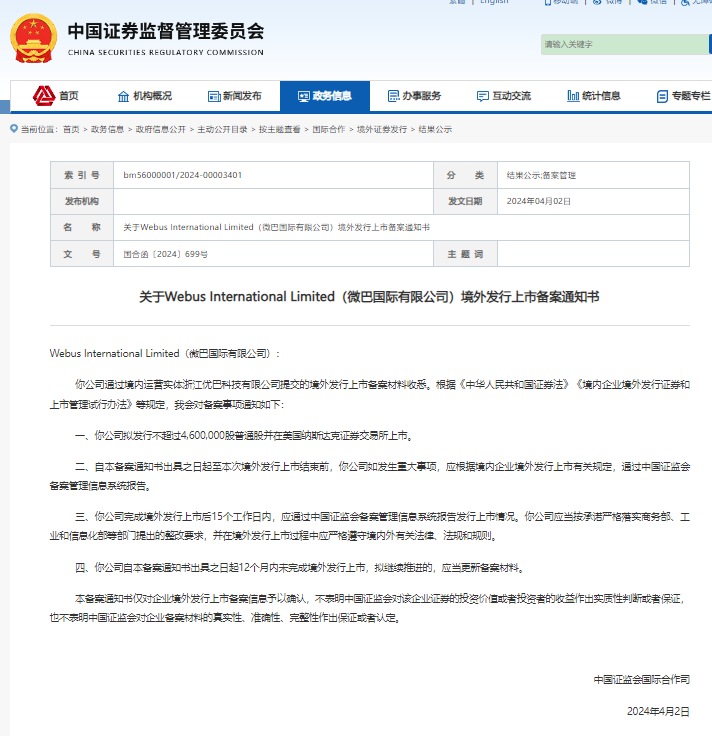Image resolution: width=712 pixels, height=736 pixels.
Task: Go to 境外证券发行 breadcrumb link
Action: [x=382, y=129]
